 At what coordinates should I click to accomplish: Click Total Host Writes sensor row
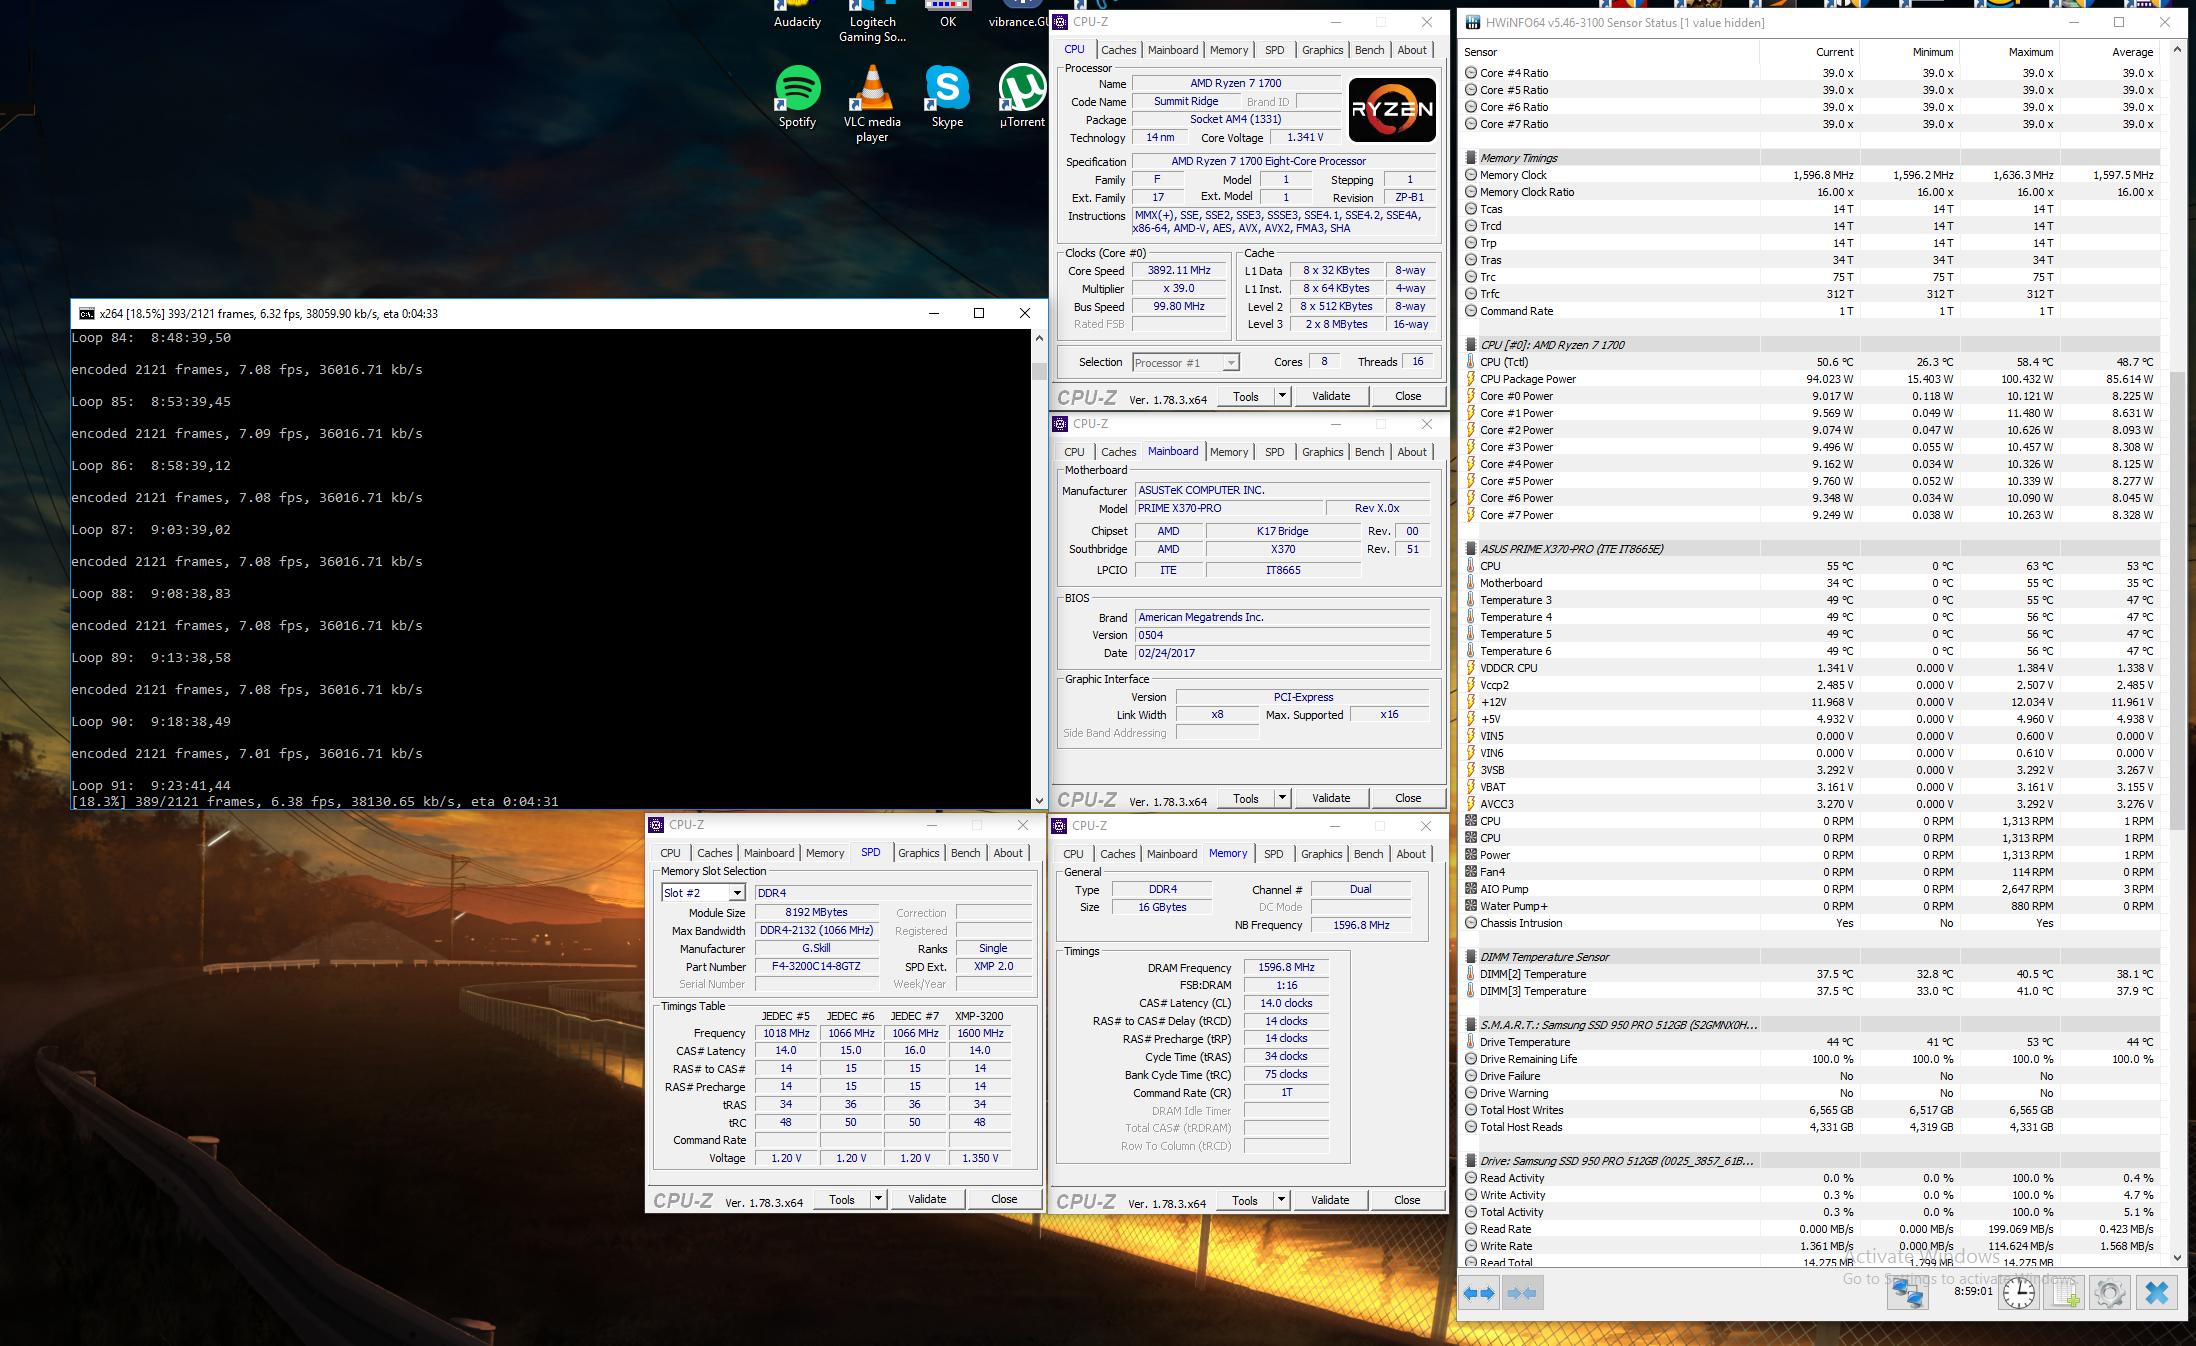coord(1810,1110)
